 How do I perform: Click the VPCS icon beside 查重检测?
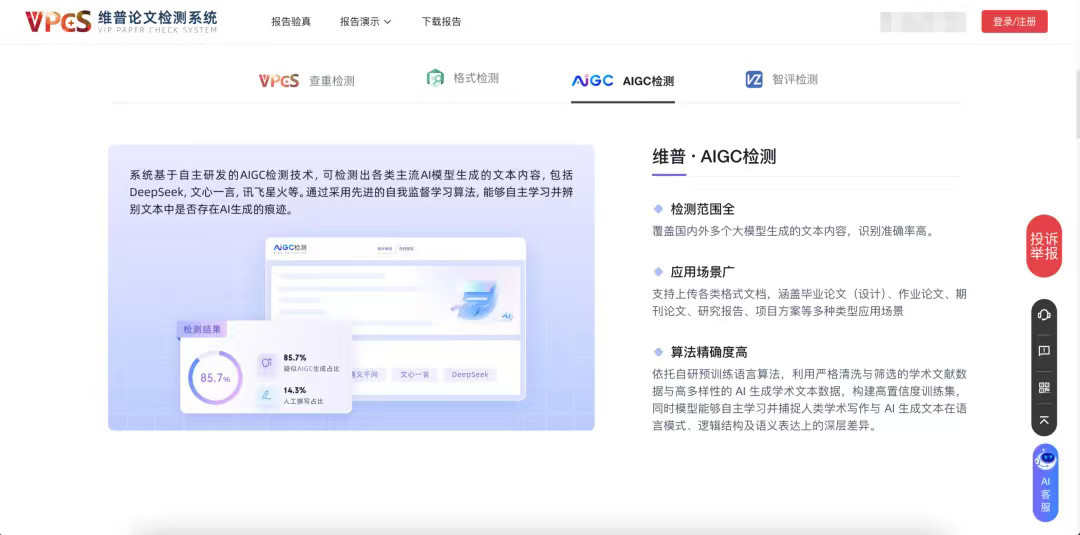pos(279,81)
